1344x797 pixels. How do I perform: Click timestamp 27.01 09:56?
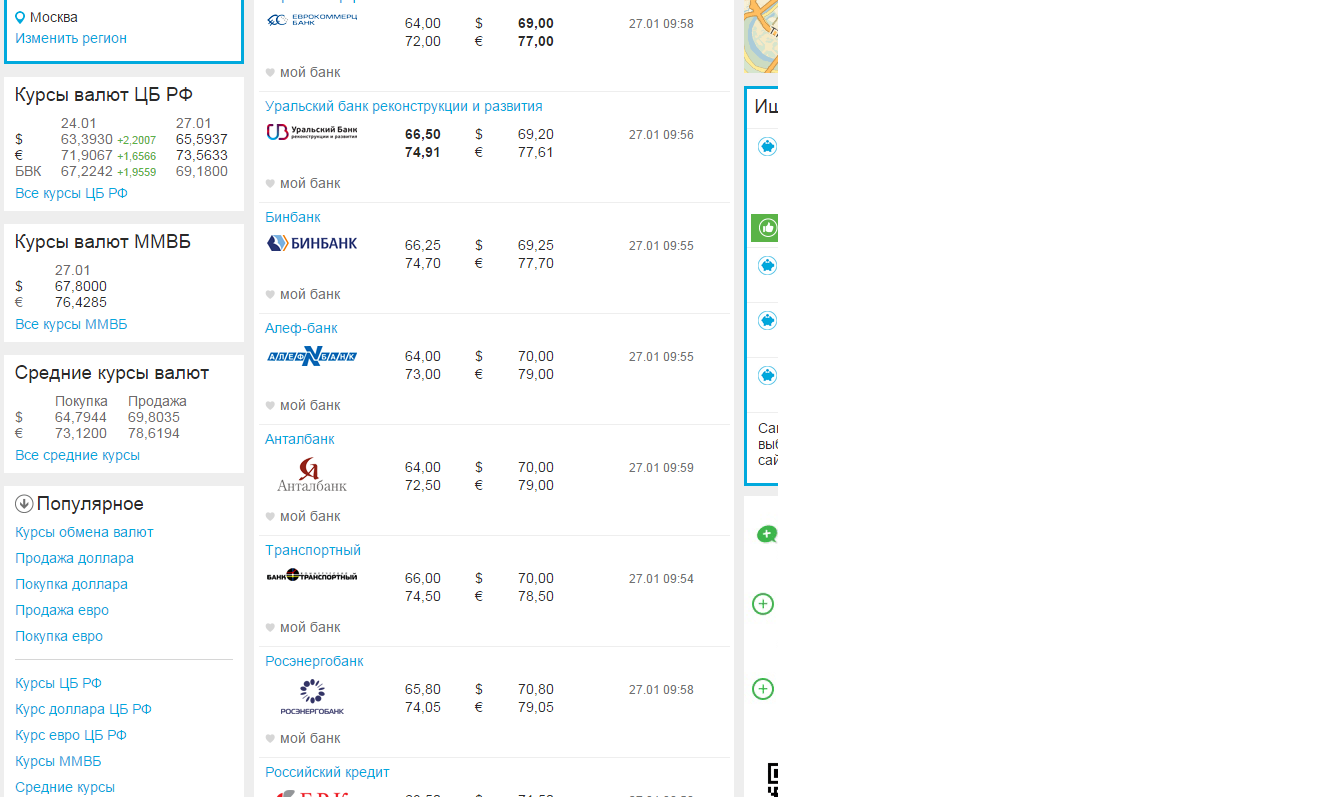[661, 135]
